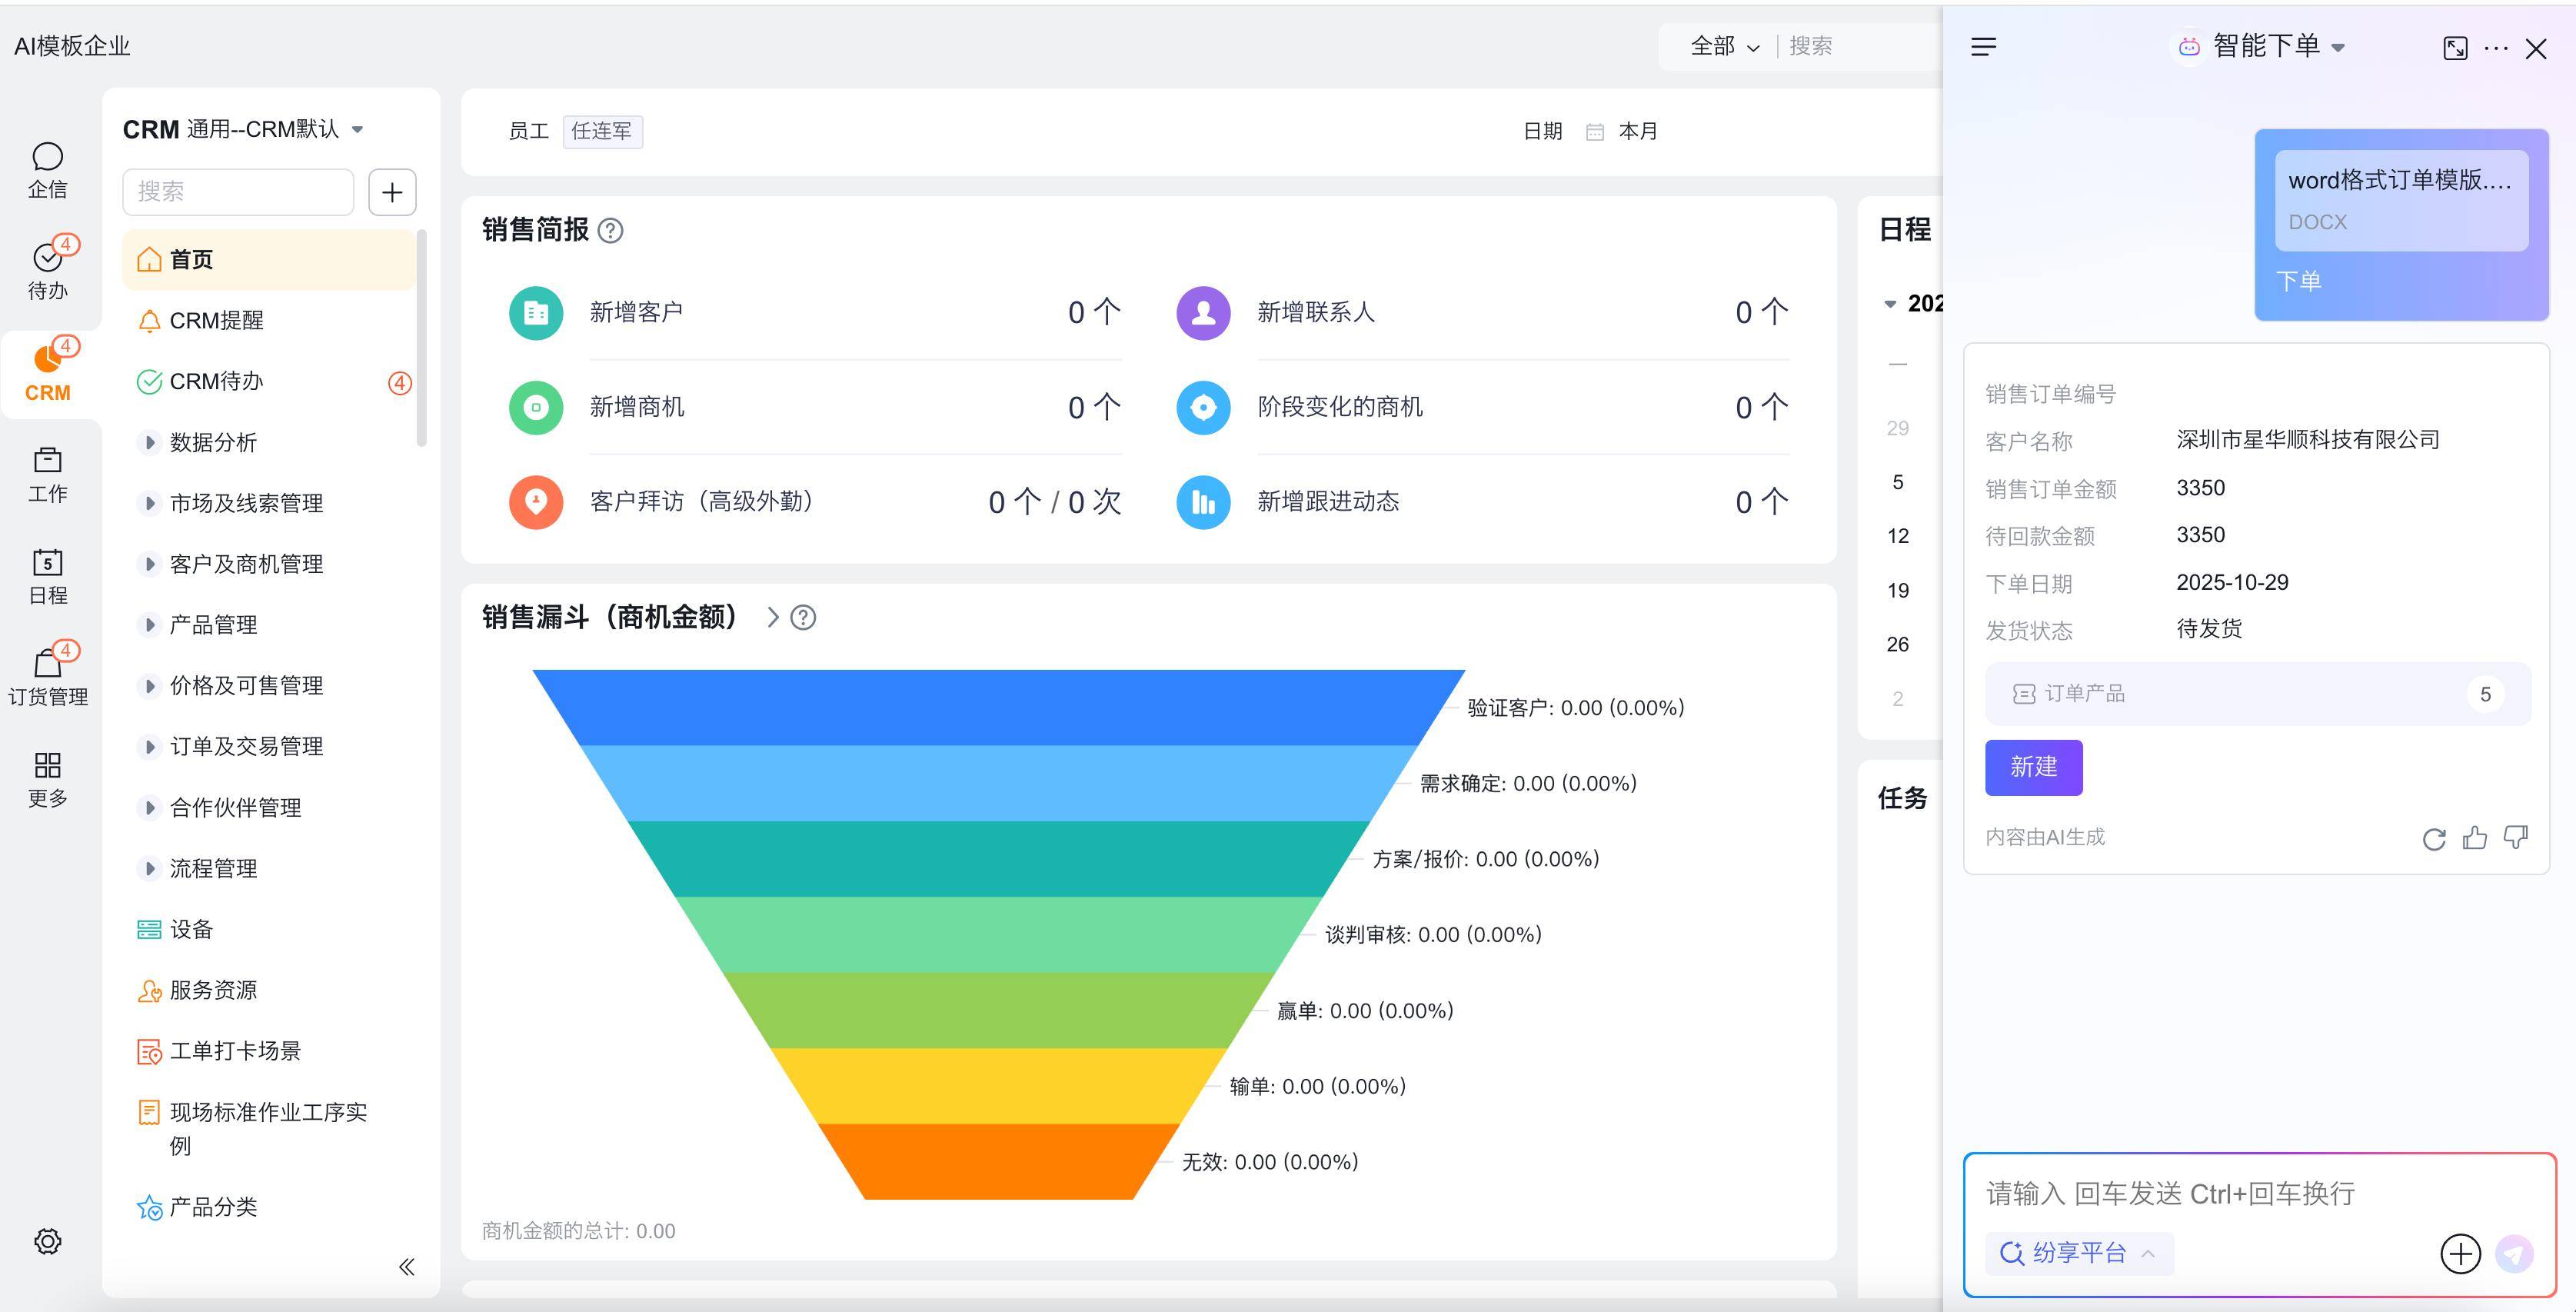Open CRM待办 menu item
2576x1312 pixels.
216,381
